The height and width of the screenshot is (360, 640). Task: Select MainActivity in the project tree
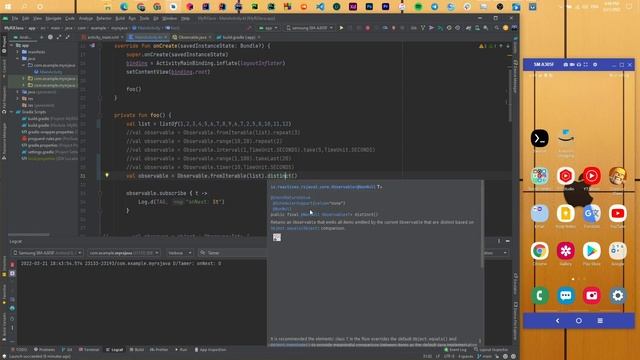tap(48, 72)
